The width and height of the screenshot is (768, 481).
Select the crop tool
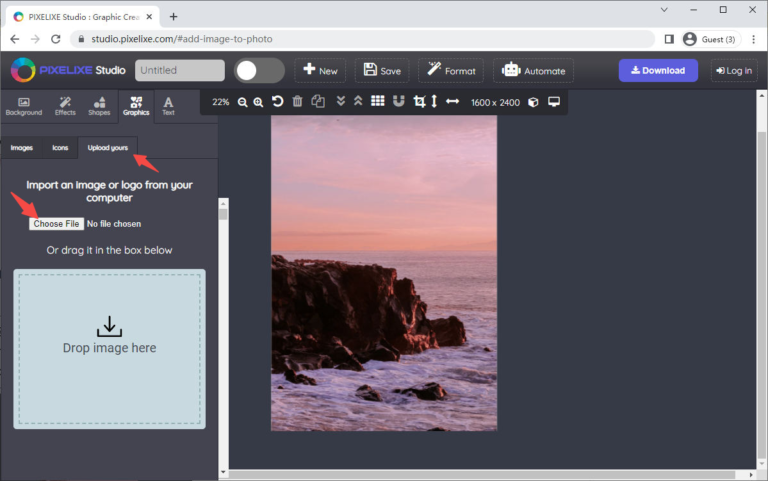click(419, 102)
